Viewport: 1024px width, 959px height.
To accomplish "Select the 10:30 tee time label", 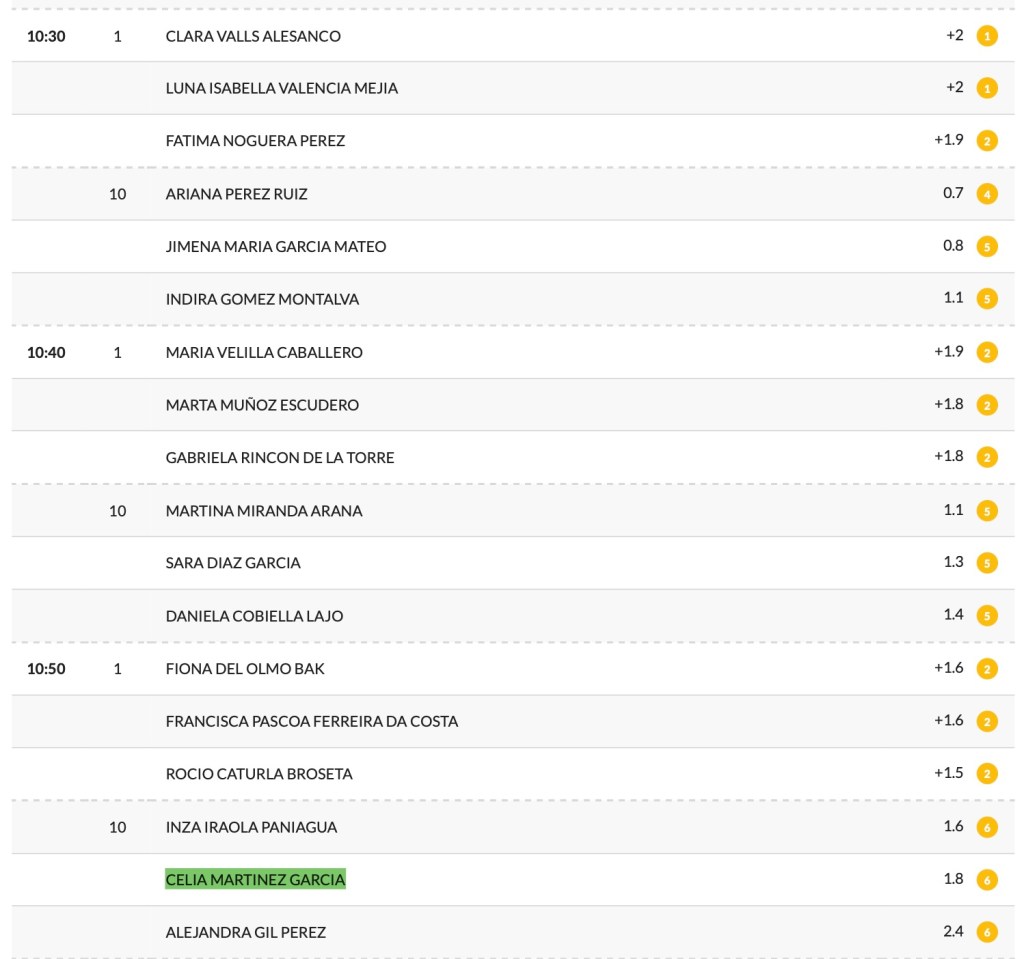I will 46,36.
